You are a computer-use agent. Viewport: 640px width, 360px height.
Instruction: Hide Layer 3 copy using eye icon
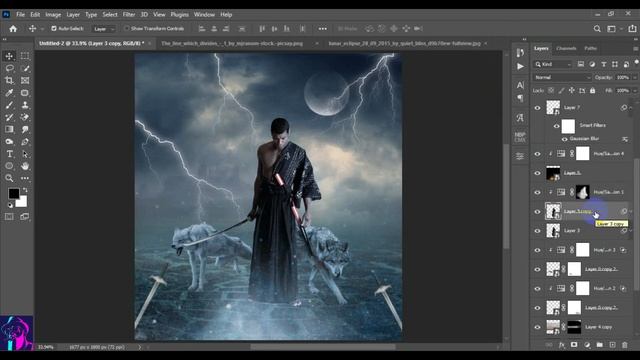[x=537, y=211]
